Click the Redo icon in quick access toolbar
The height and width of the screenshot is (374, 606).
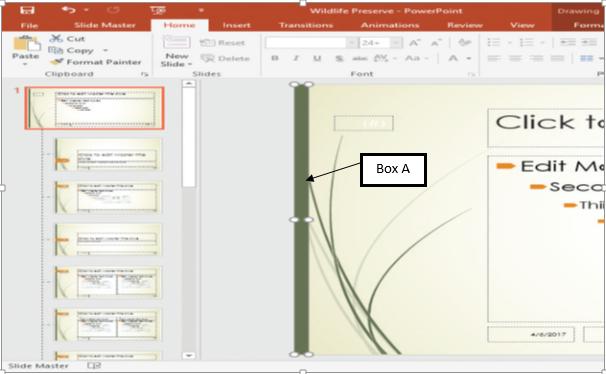[x=113, y=10]
